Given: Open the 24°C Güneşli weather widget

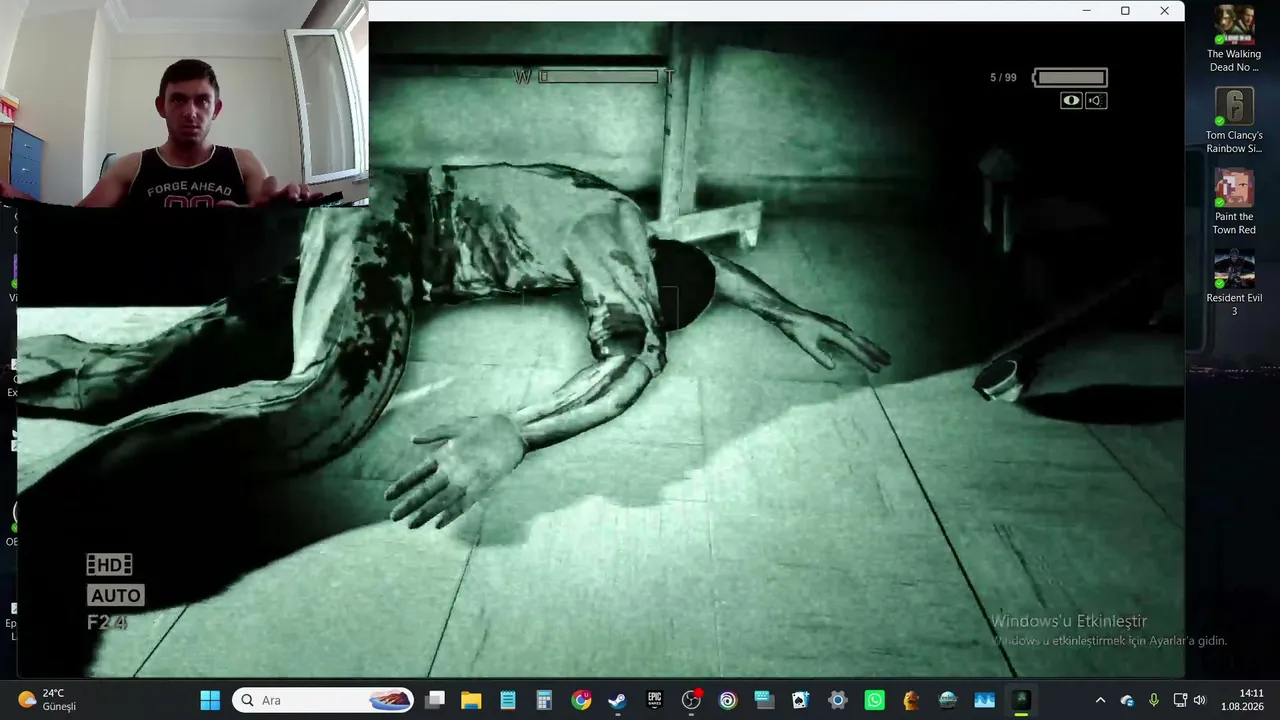Looking at the screenshot, I should (48, 700).
